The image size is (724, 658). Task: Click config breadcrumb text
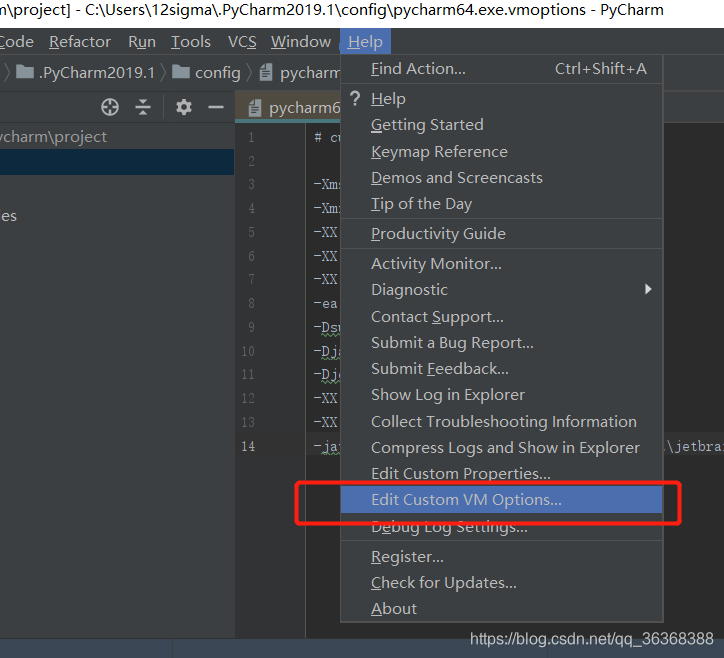218,72
